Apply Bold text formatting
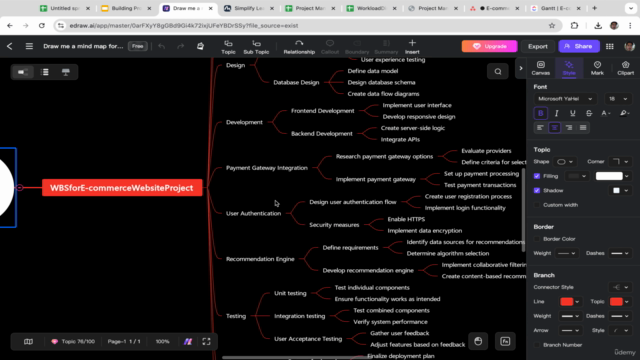The height and width of the screenshot is (360, 640). click(x=540, y=113)
